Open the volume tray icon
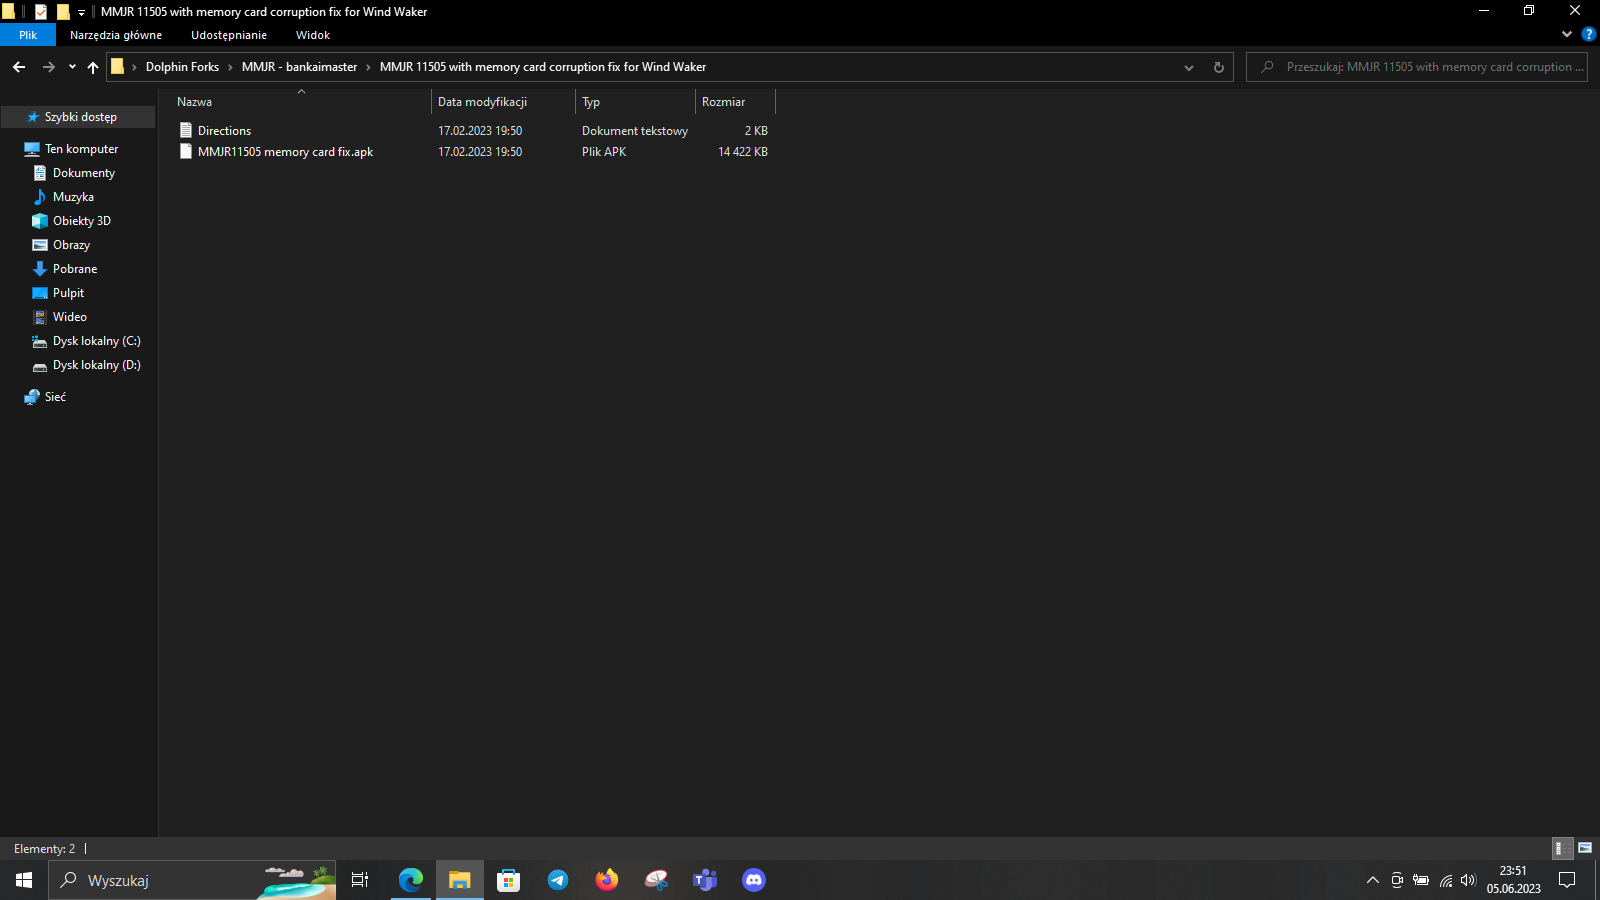This screenshot has height=900, width=1600. 1468,880
